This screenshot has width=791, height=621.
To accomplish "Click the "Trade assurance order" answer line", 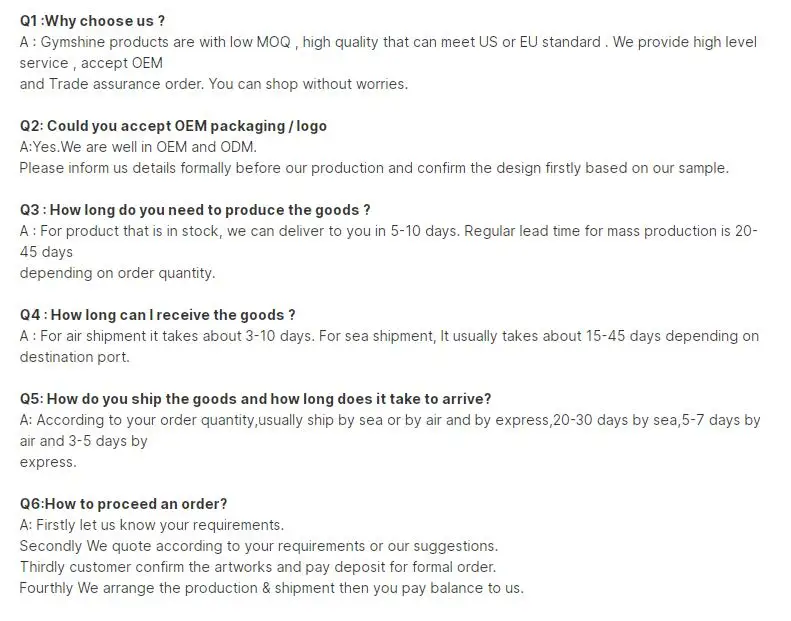I will click(213, 84).
